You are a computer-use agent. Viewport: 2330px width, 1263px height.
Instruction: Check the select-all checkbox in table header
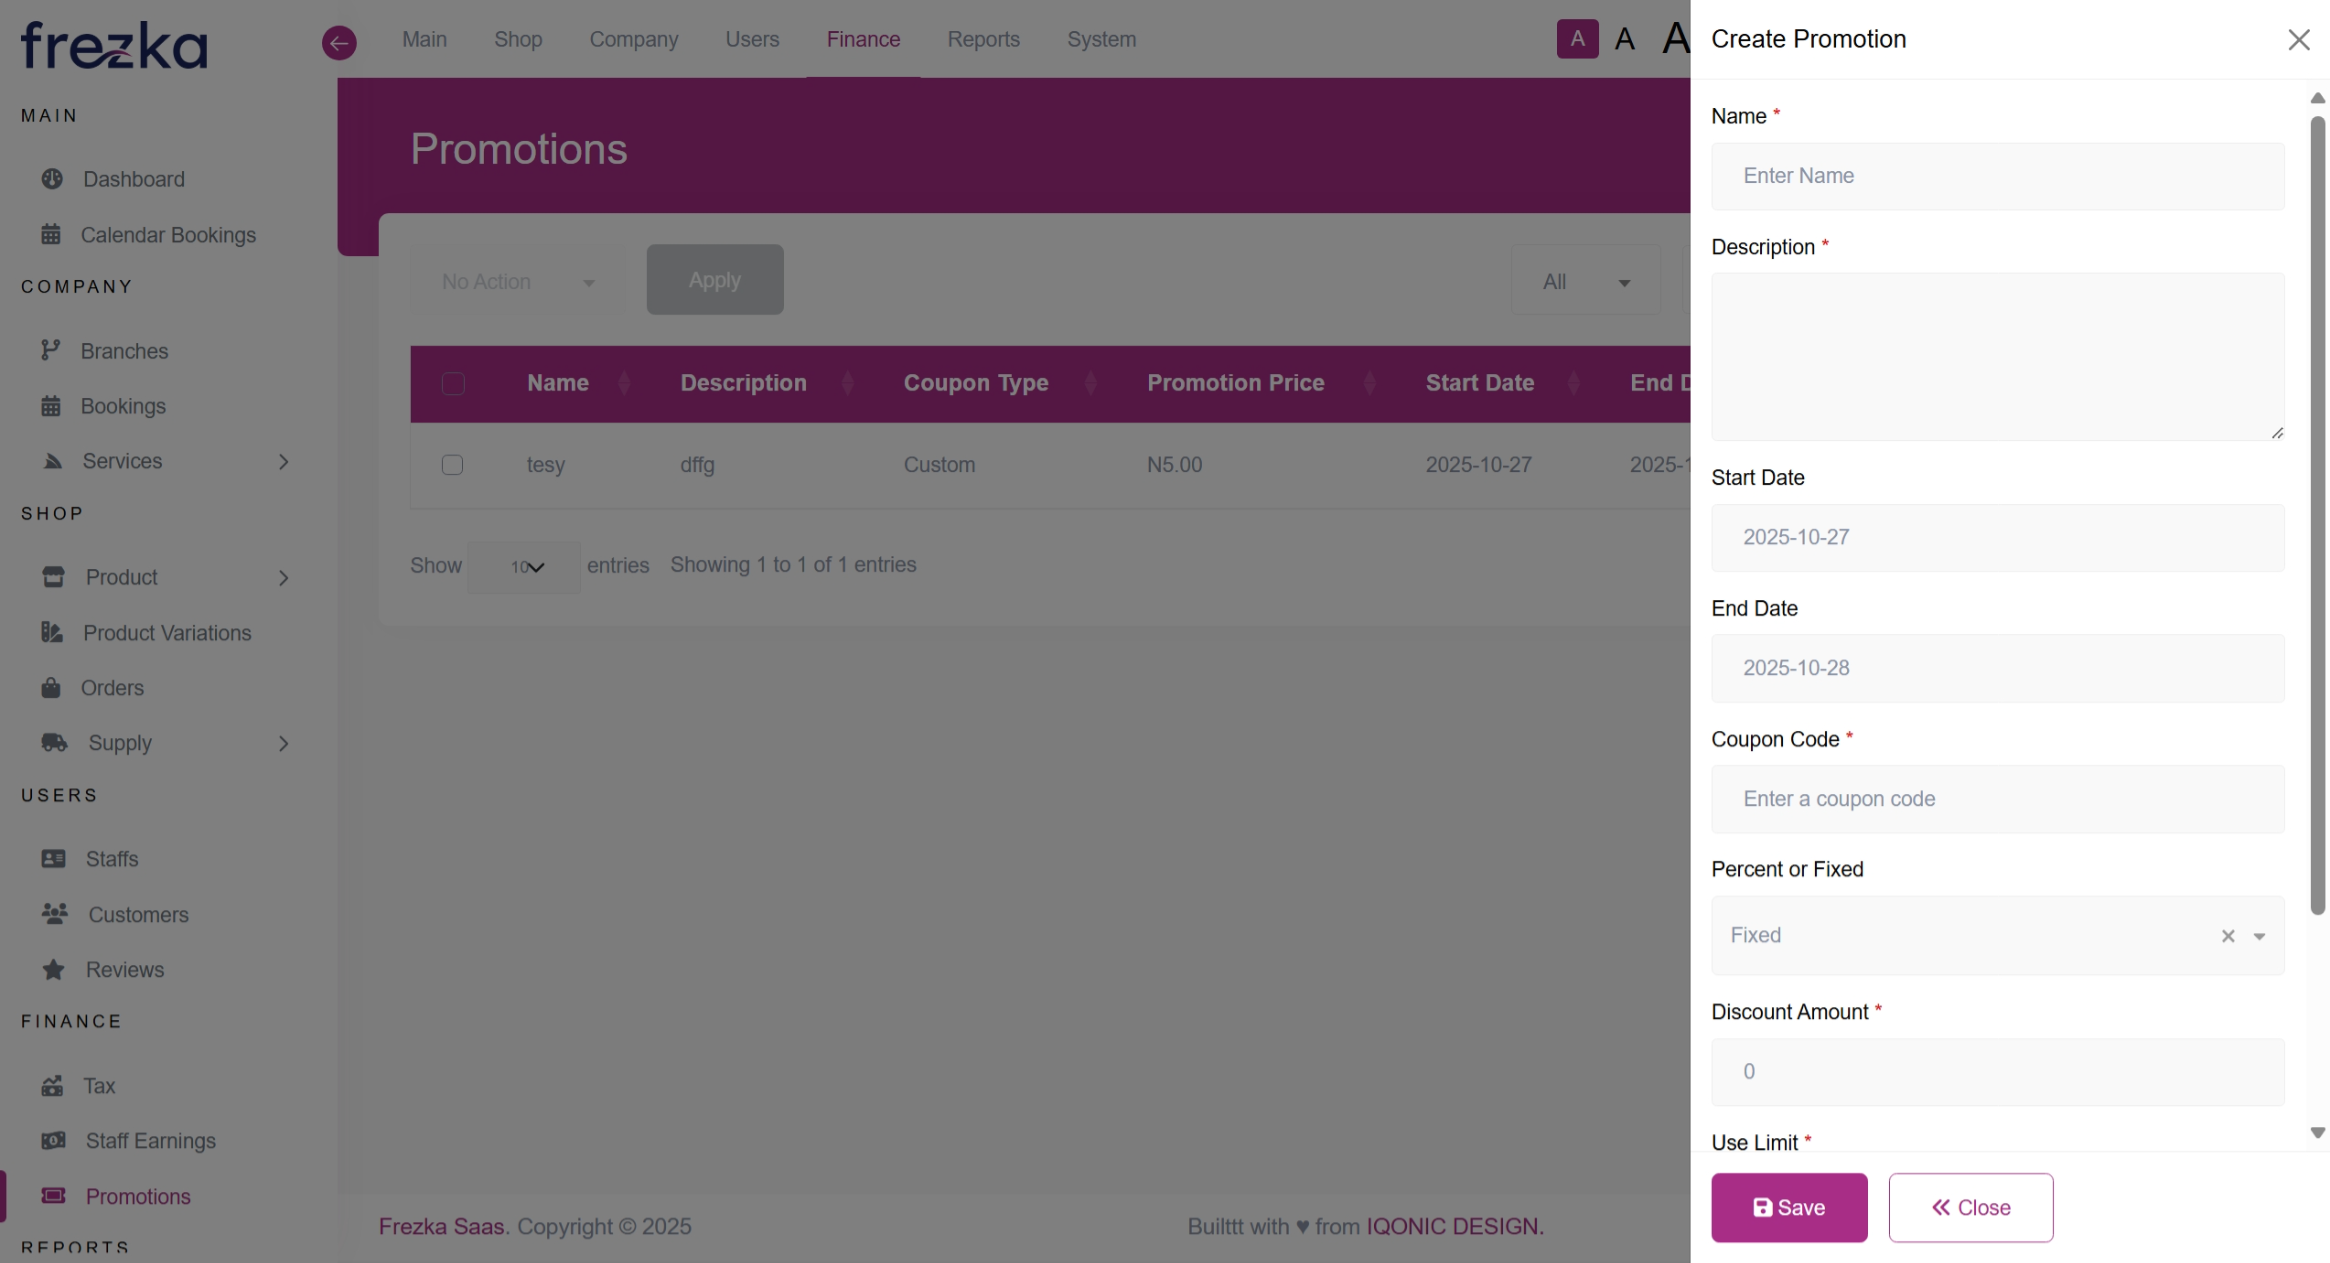453,384
